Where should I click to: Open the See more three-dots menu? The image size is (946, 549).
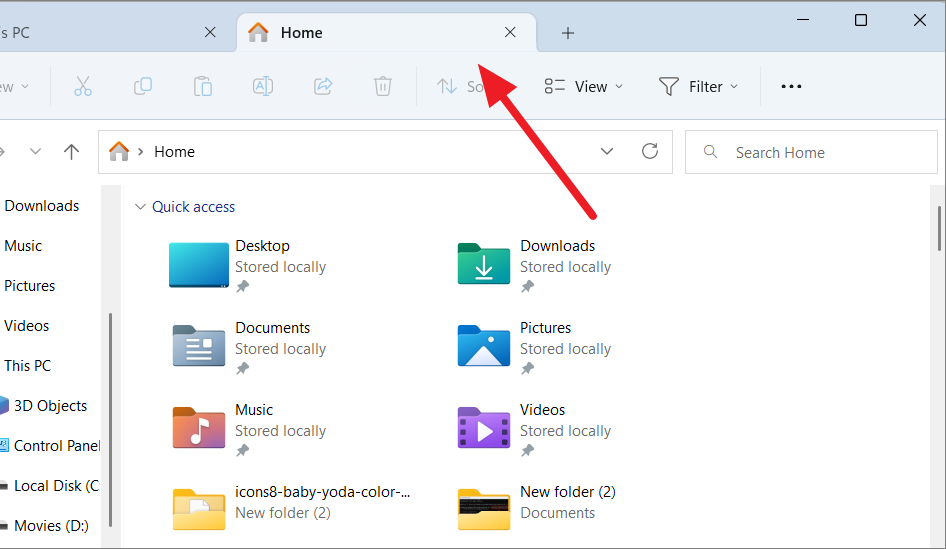tap(791, 86)
